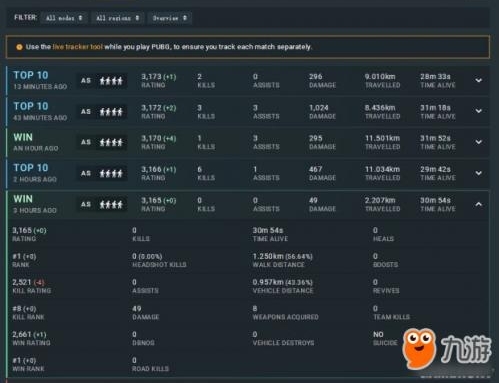The width and height of the screenshot is (499, 383).
Task: Click the 3,173 (+1) rating value
Action: click(159, 77)
